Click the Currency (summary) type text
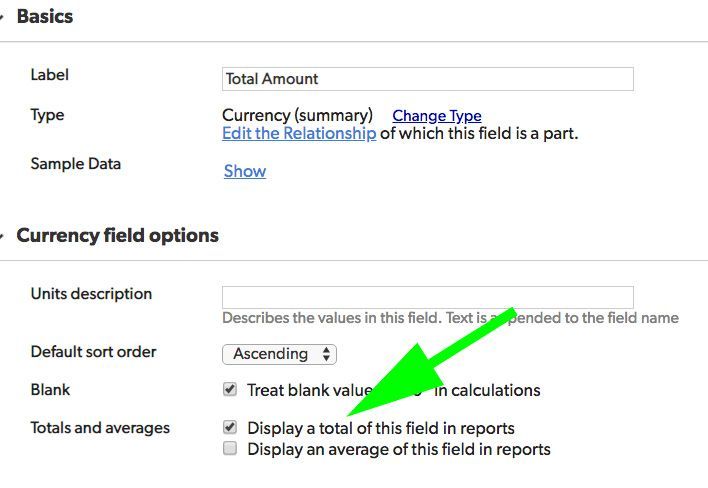This screenshot has width=708, height=488. click(x=298, y=116)
